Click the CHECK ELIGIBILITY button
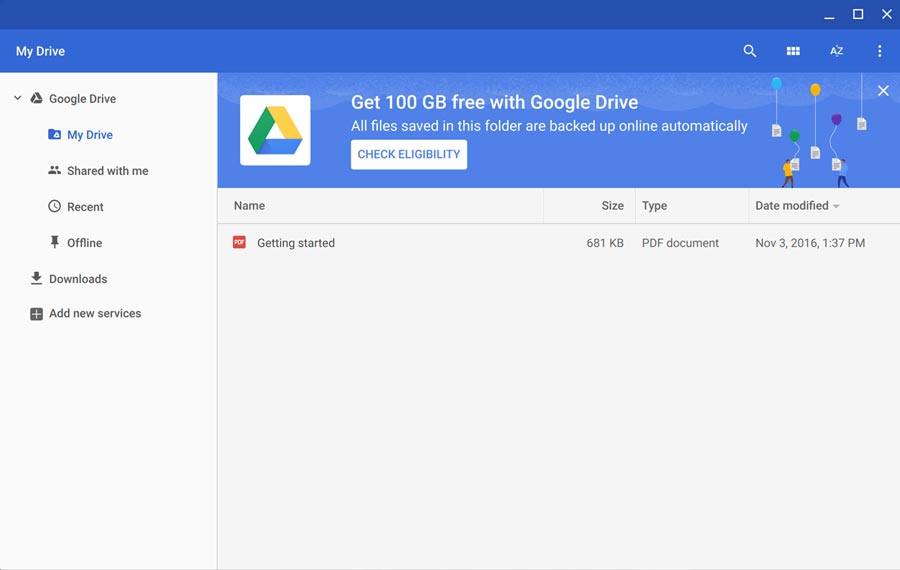The height and width of the screenshot is (570, 900). click(x=409, y=154)
